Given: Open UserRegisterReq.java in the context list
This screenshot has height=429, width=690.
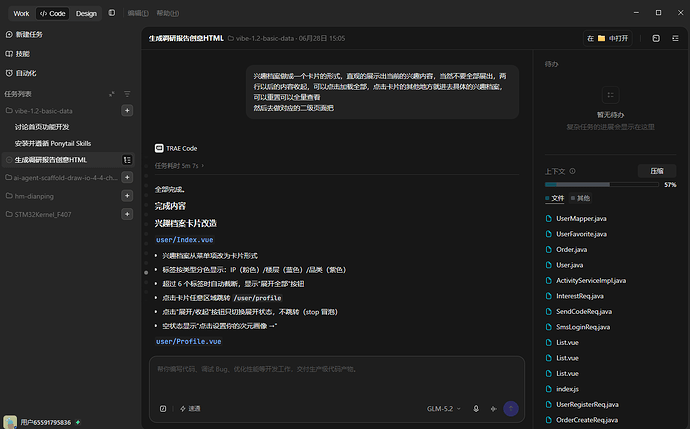Looking at the screenshot, I should [x=587, y=404].
